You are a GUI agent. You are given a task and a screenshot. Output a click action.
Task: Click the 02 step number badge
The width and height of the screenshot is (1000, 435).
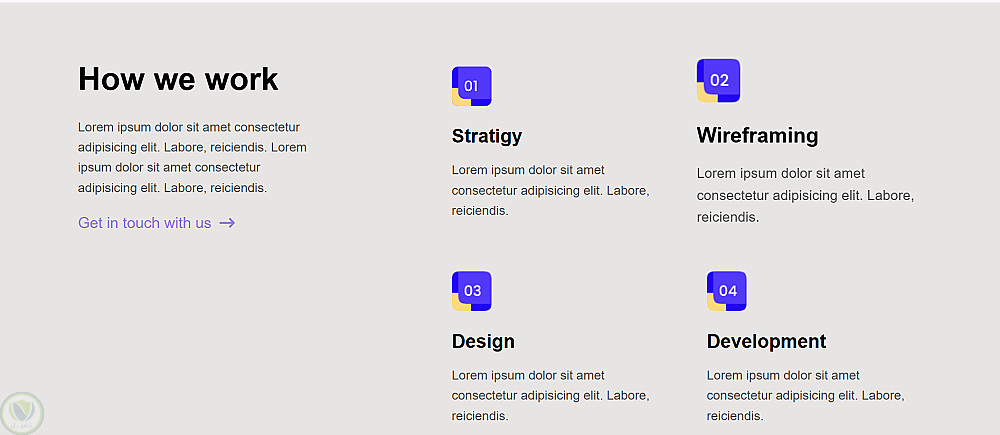[719, 80]
